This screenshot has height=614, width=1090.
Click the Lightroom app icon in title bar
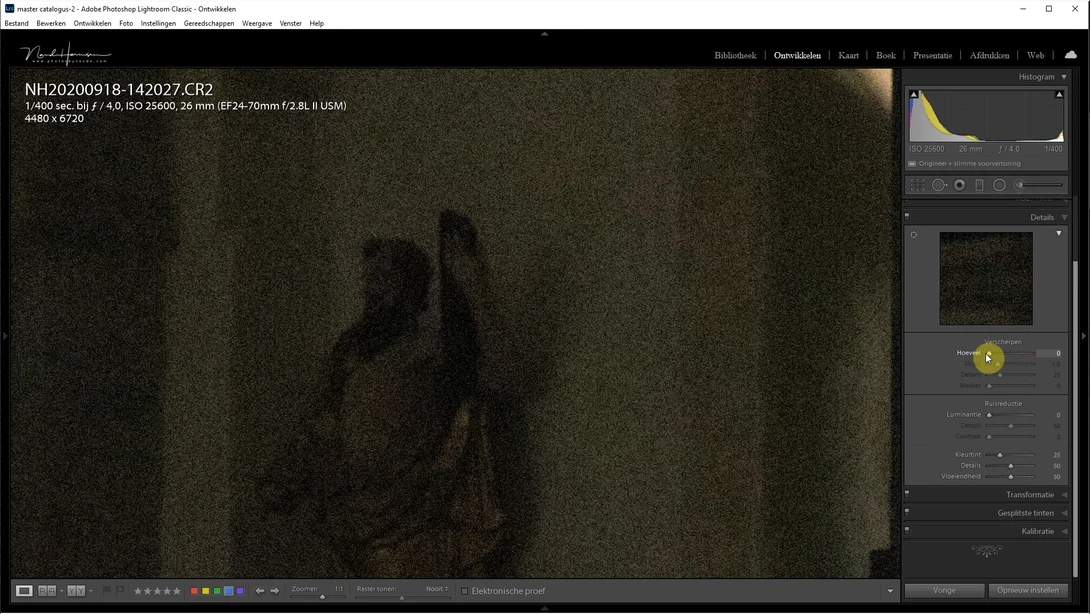point(9,8)
